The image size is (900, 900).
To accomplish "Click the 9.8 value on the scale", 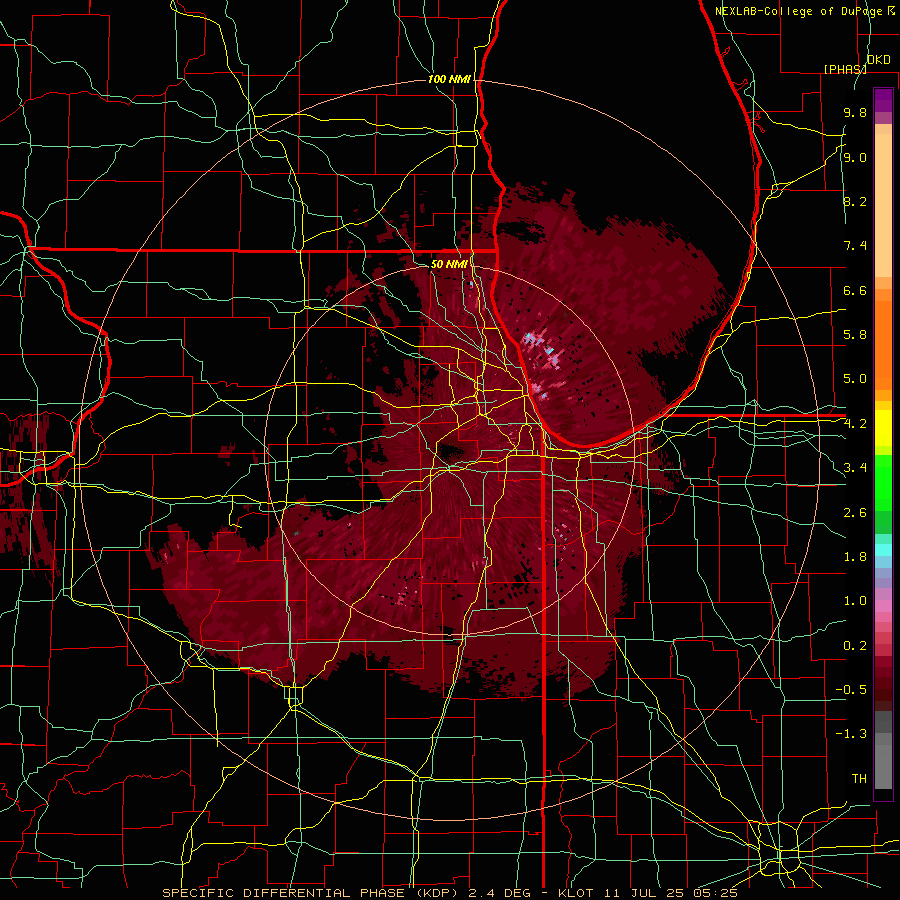I will coord(855,112).
